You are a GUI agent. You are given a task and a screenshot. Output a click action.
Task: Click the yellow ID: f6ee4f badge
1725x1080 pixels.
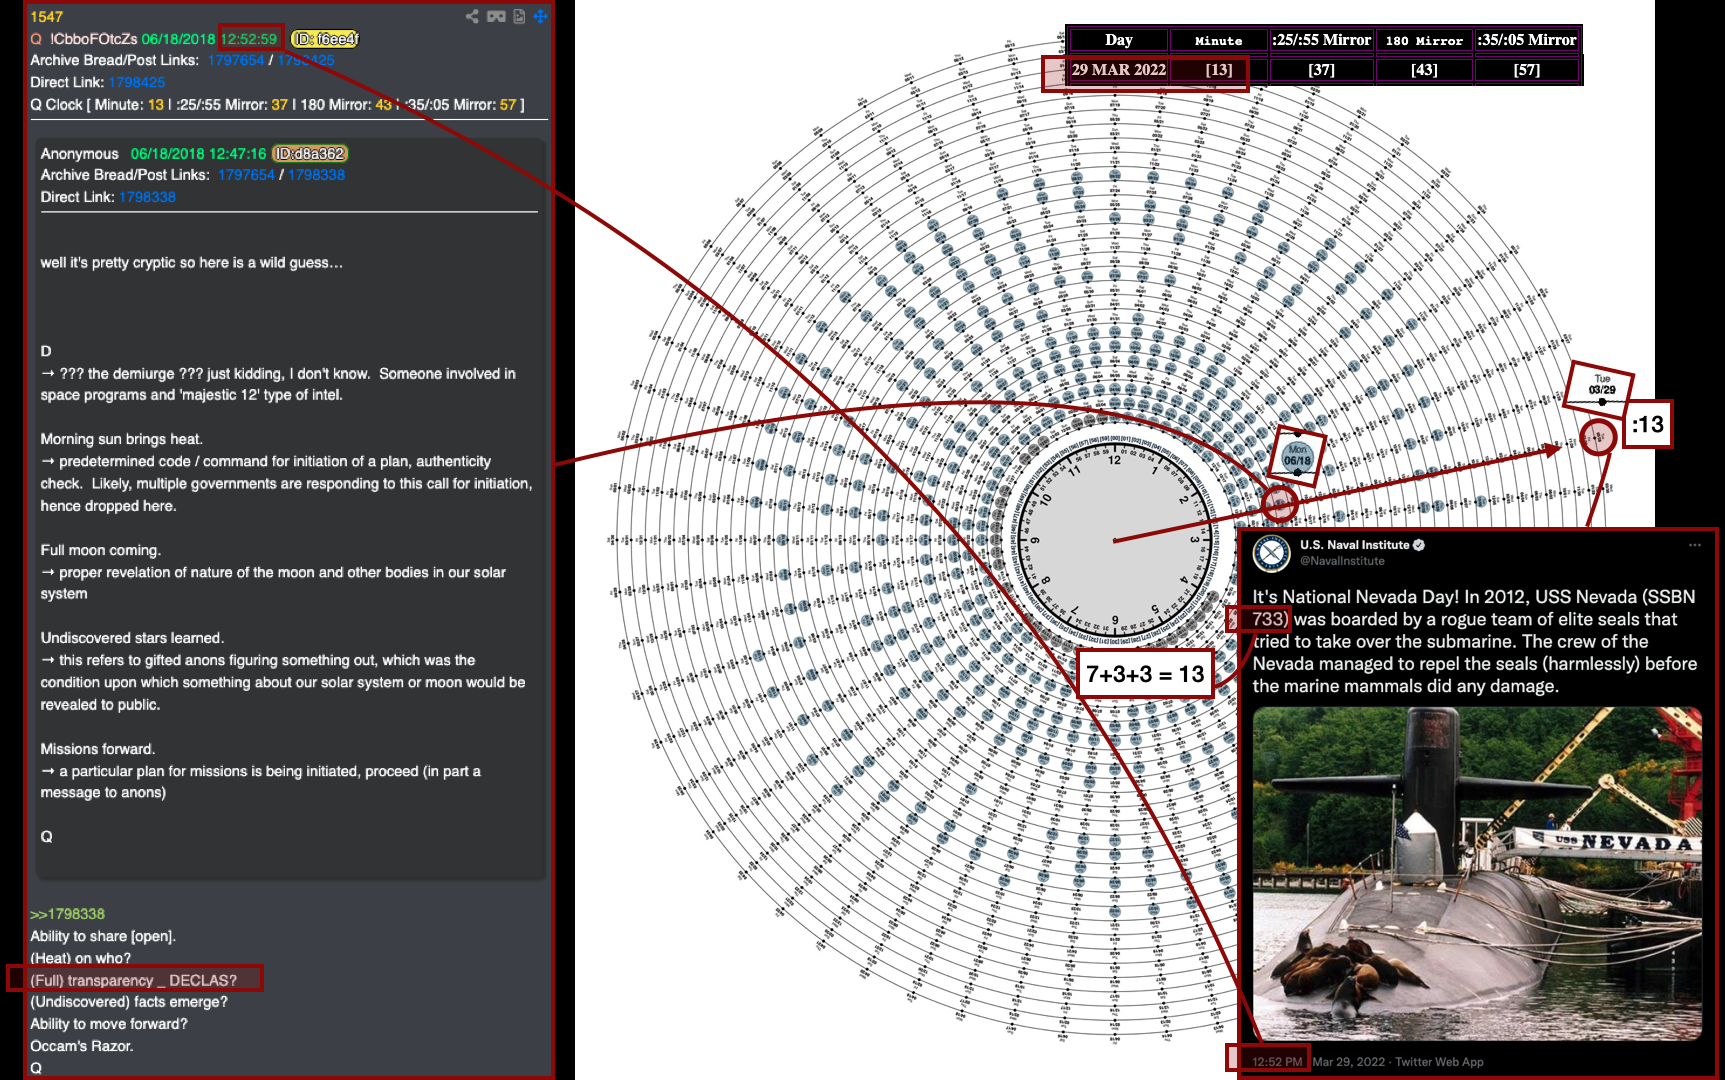[325, 39]
